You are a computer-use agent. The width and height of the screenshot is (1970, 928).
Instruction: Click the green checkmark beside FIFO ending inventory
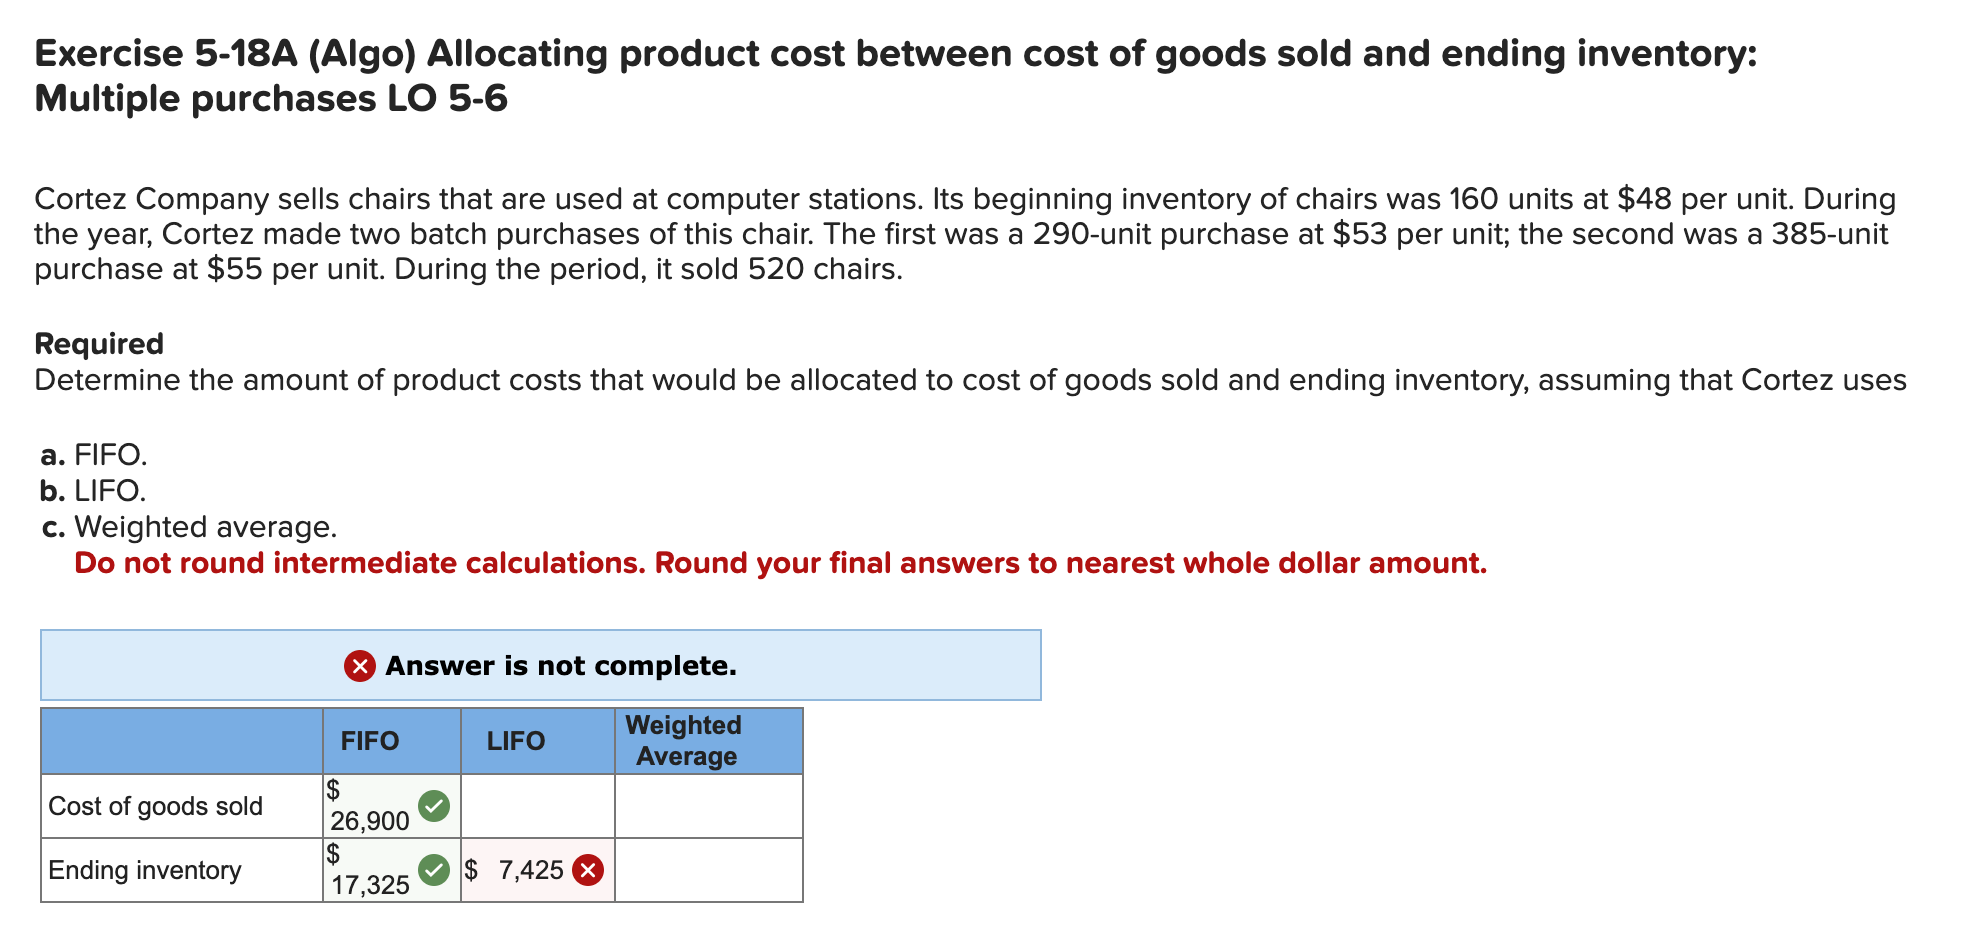point(434,869)
